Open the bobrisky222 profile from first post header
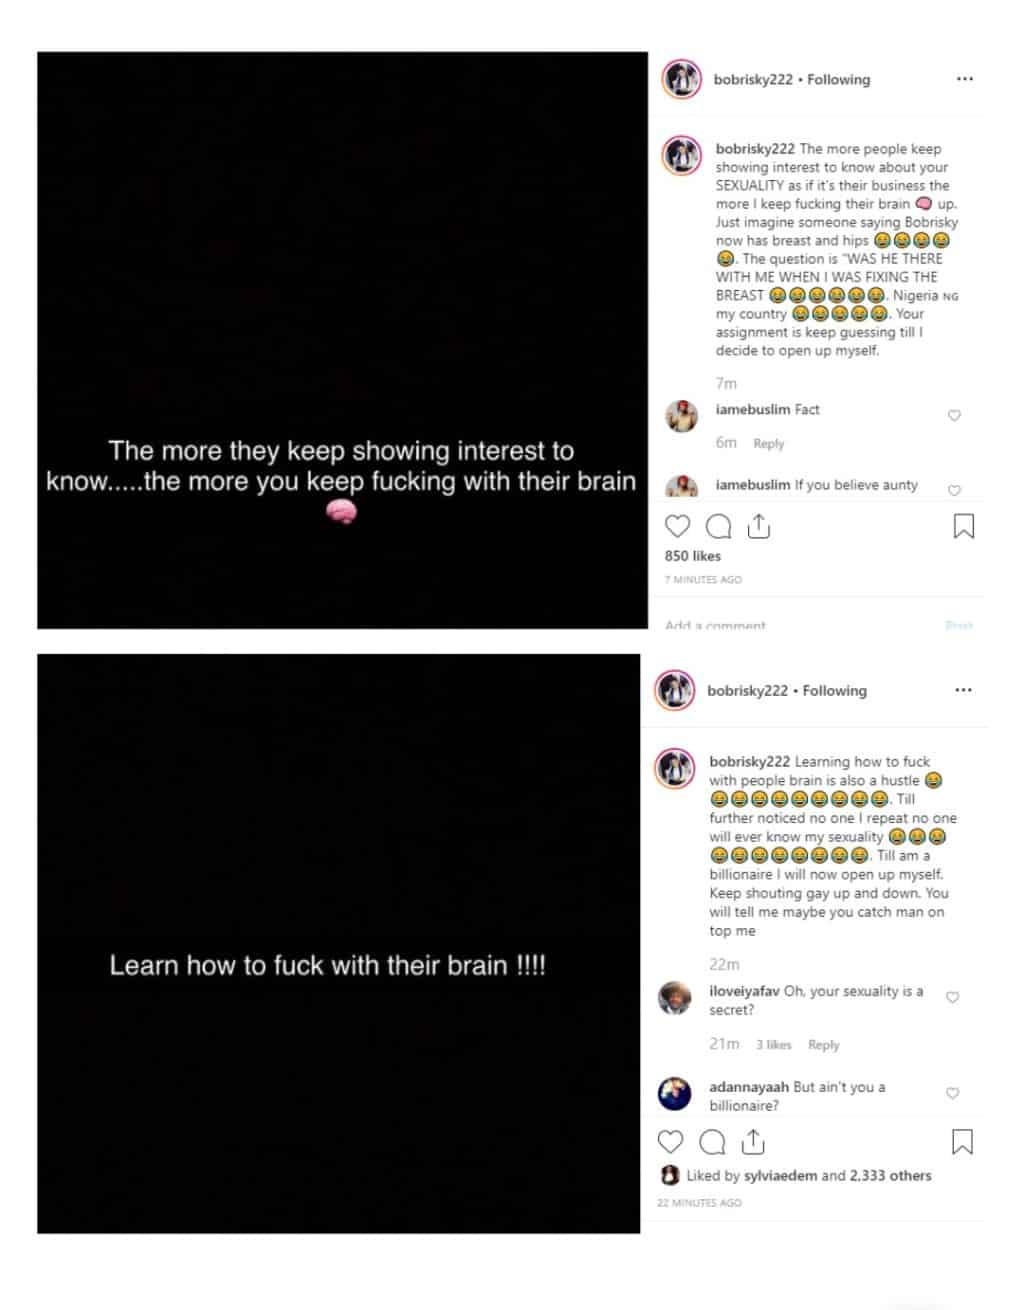 click(753, 79)
